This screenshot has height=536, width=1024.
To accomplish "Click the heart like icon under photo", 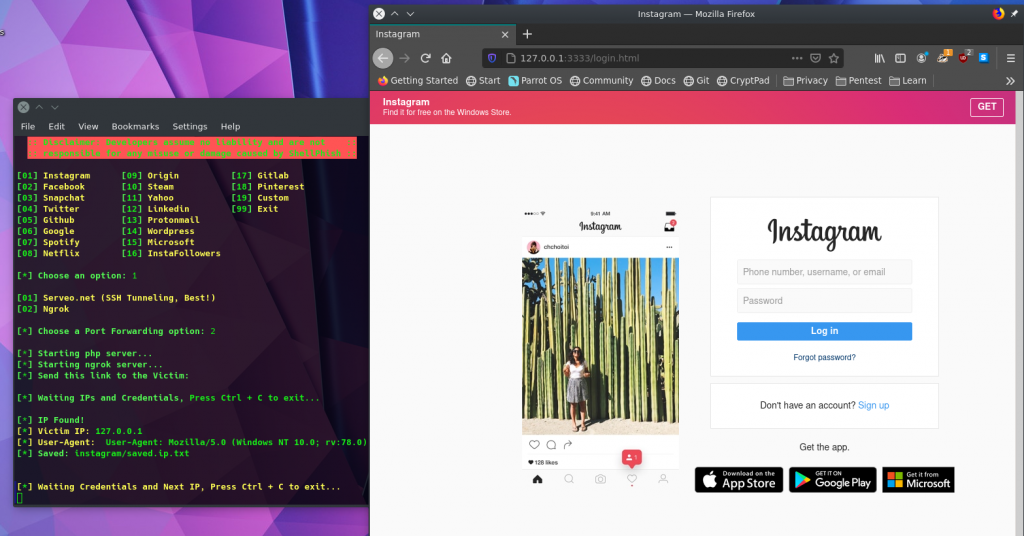I will point(534,445).
